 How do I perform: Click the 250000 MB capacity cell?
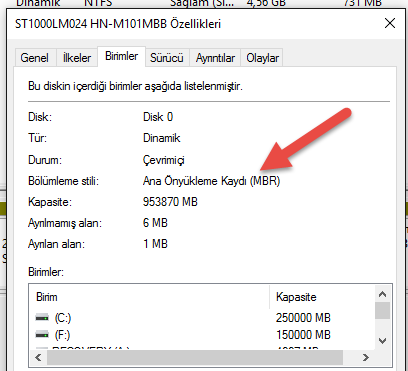[303, 318]
